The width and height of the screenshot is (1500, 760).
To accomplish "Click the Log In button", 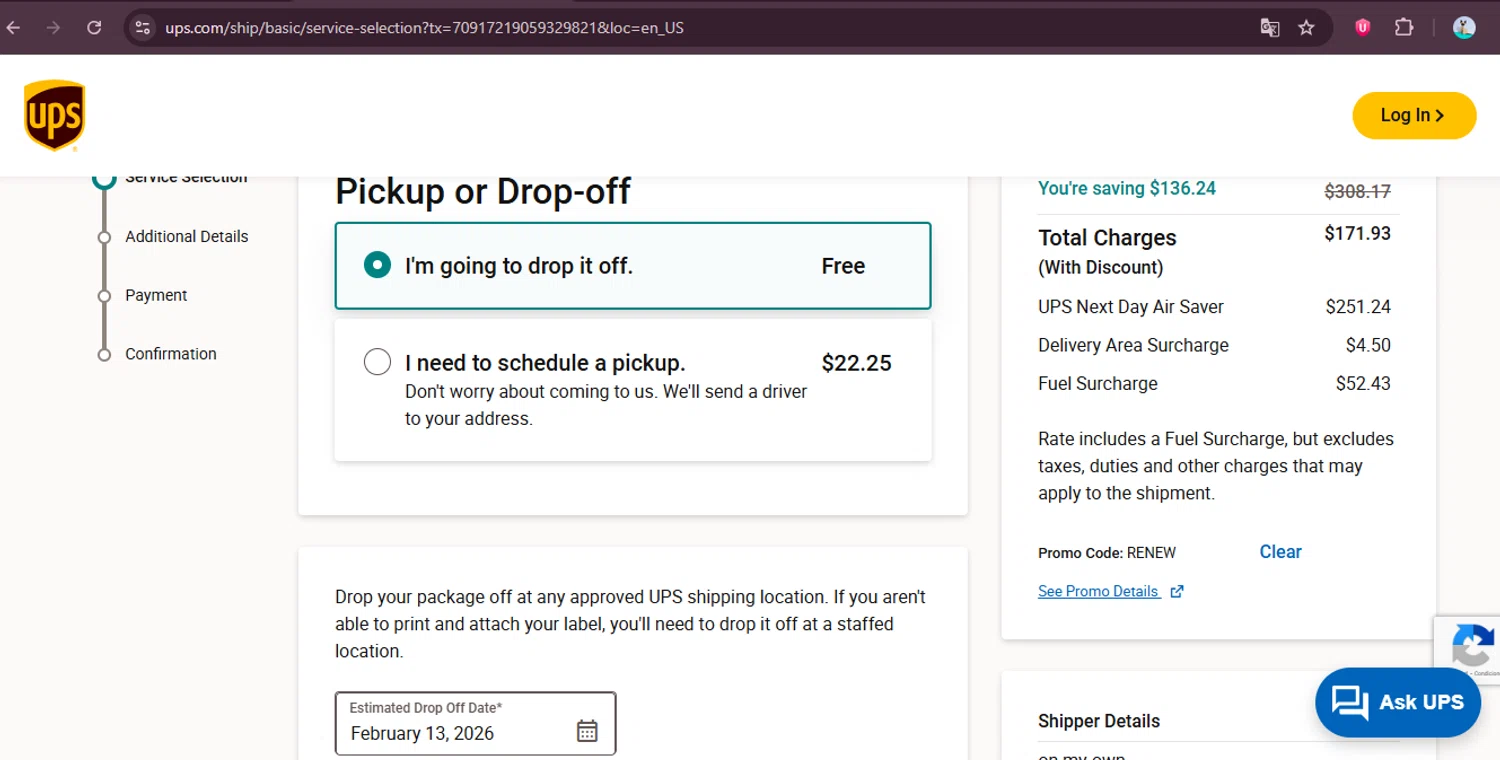I will (x=1413, y=115).
